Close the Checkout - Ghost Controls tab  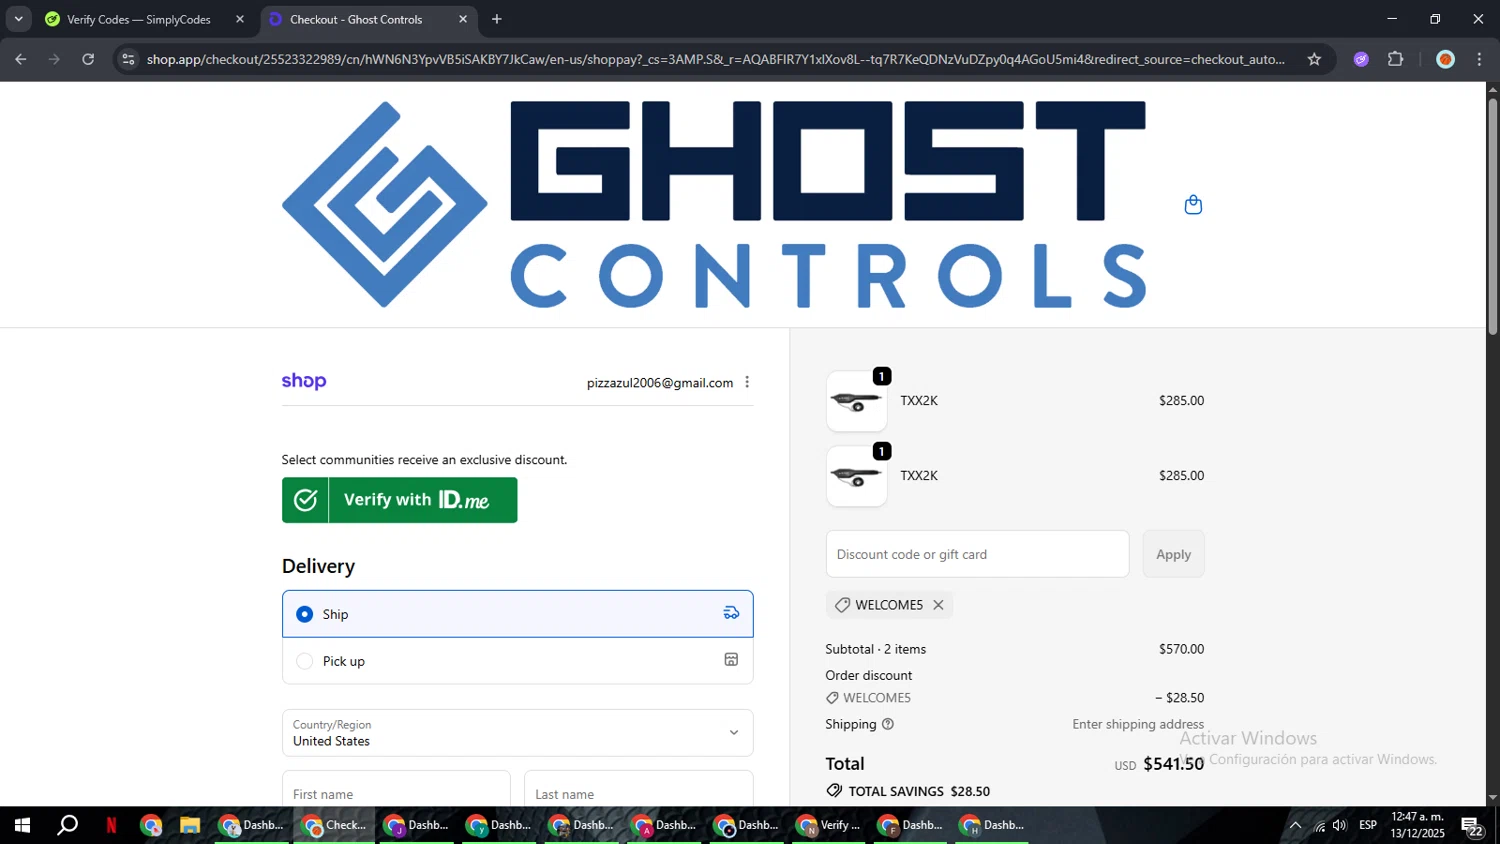[463, 19]
